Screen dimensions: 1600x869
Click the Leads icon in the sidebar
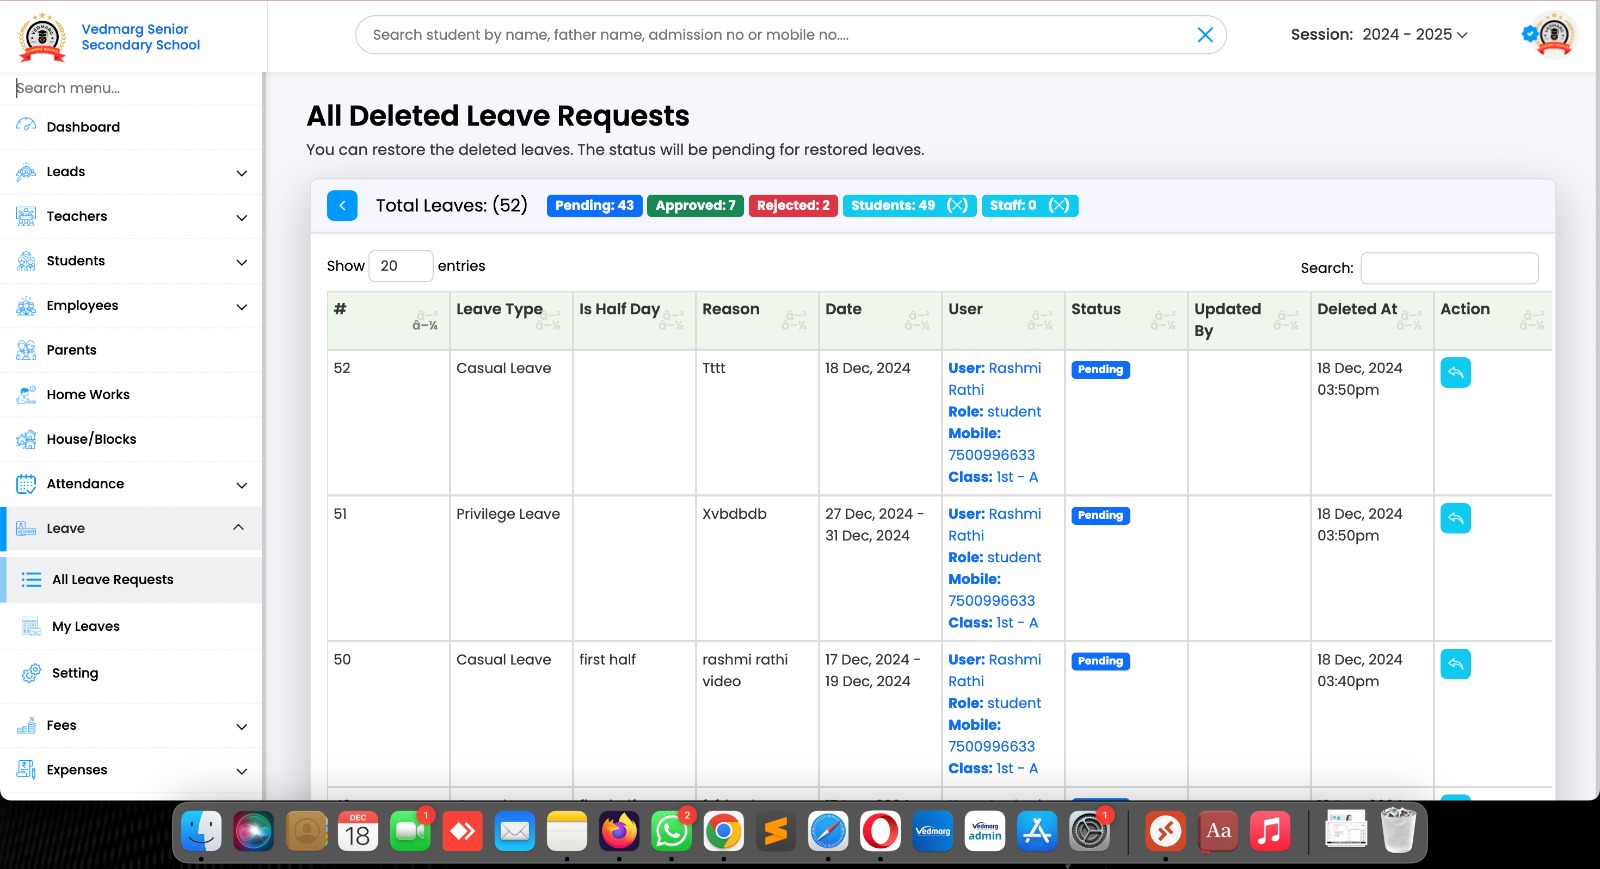click(x=26, y=172)
